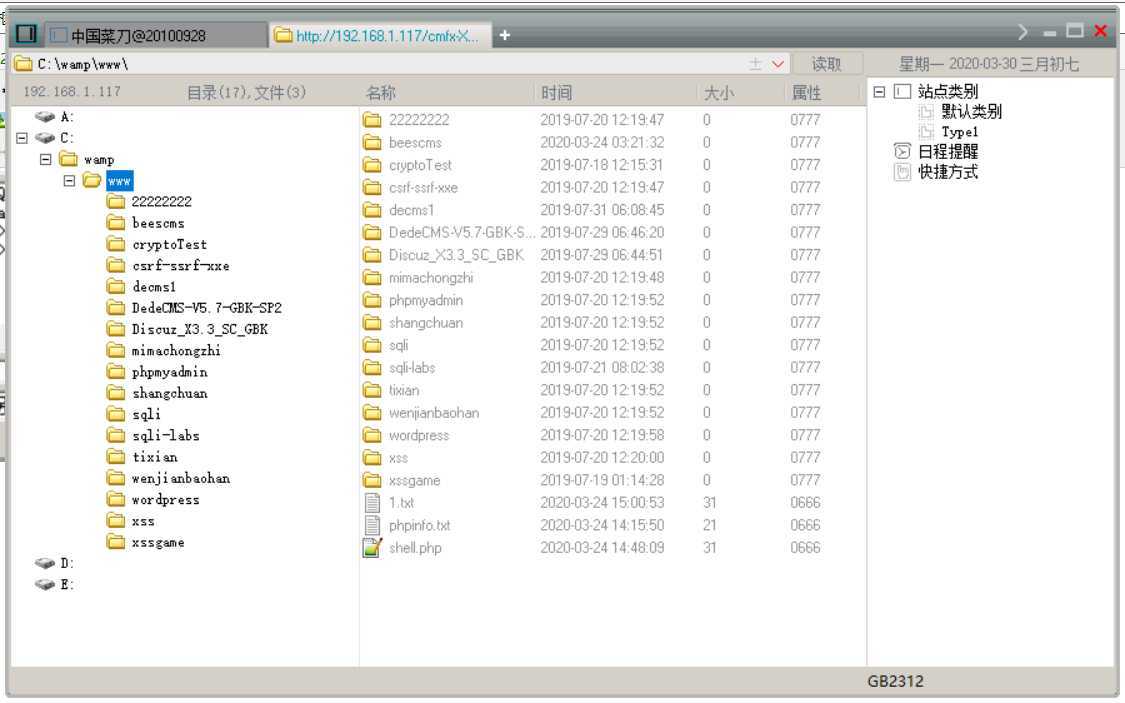Click the phpinfo.txt file icon
Image resolution: width=1125 pixels, height=703 pixels.
[372, 525]
